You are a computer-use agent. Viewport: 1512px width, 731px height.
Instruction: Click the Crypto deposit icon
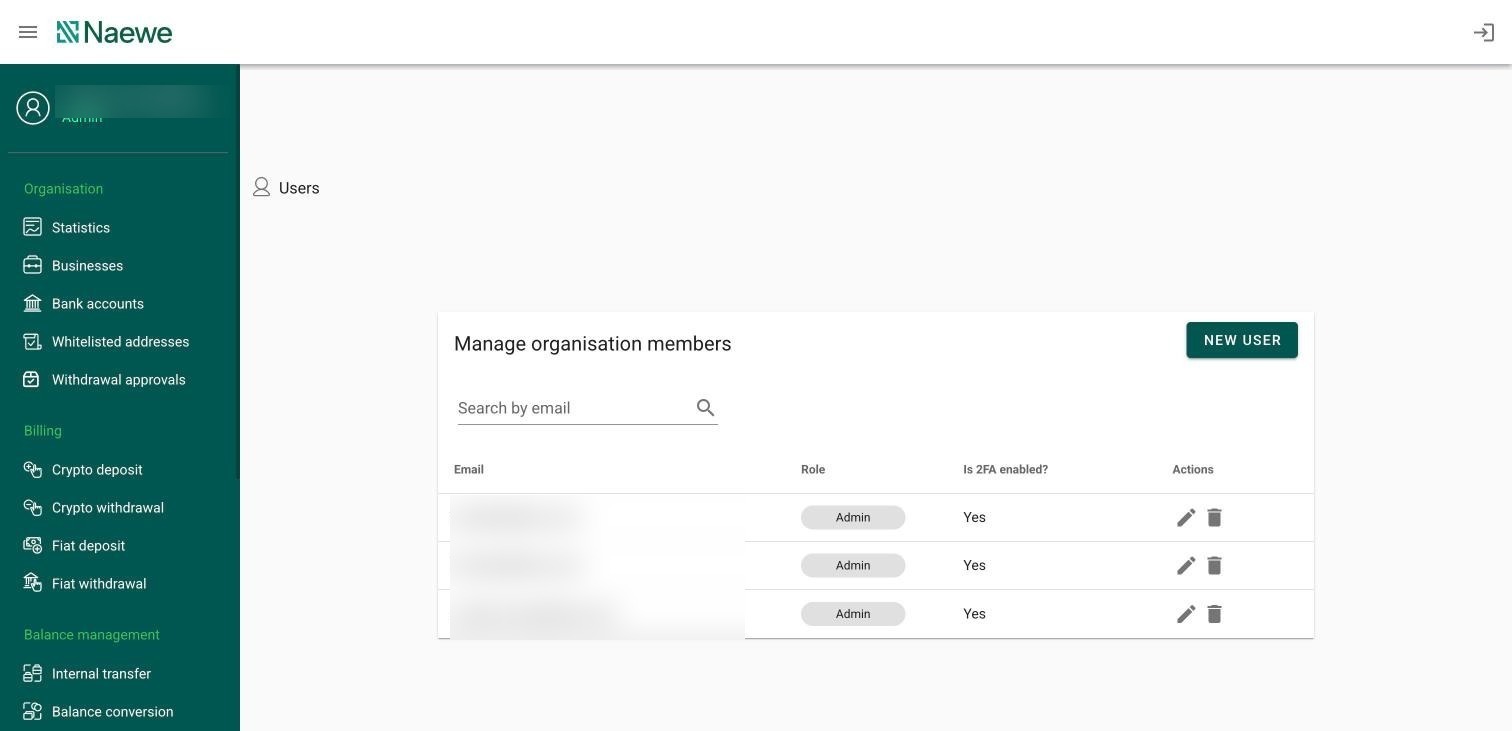pos(32,469)
